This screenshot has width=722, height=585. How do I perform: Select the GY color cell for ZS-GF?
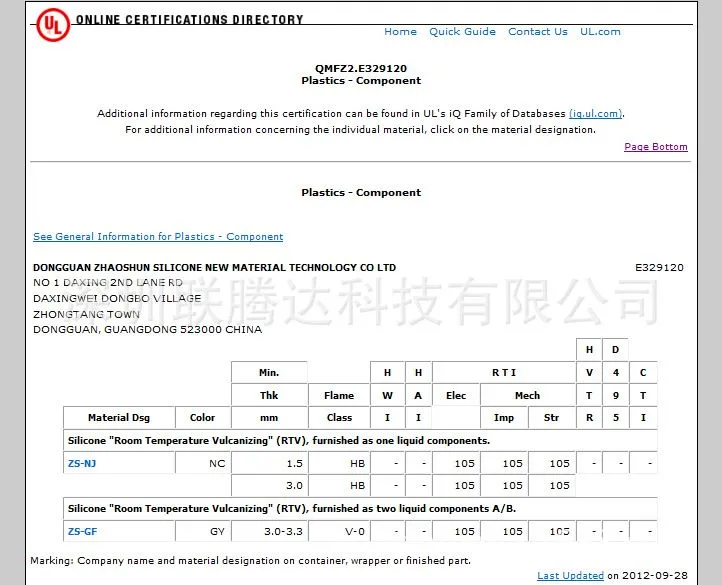[x=203, y=532]
